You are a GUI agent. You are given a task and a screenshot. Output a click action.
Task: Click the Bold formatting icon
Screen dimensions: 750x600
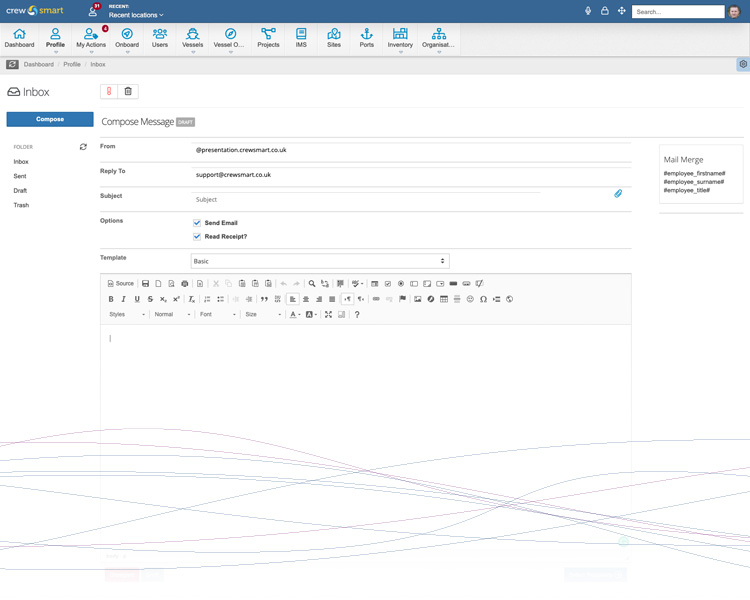coord(111,299)
